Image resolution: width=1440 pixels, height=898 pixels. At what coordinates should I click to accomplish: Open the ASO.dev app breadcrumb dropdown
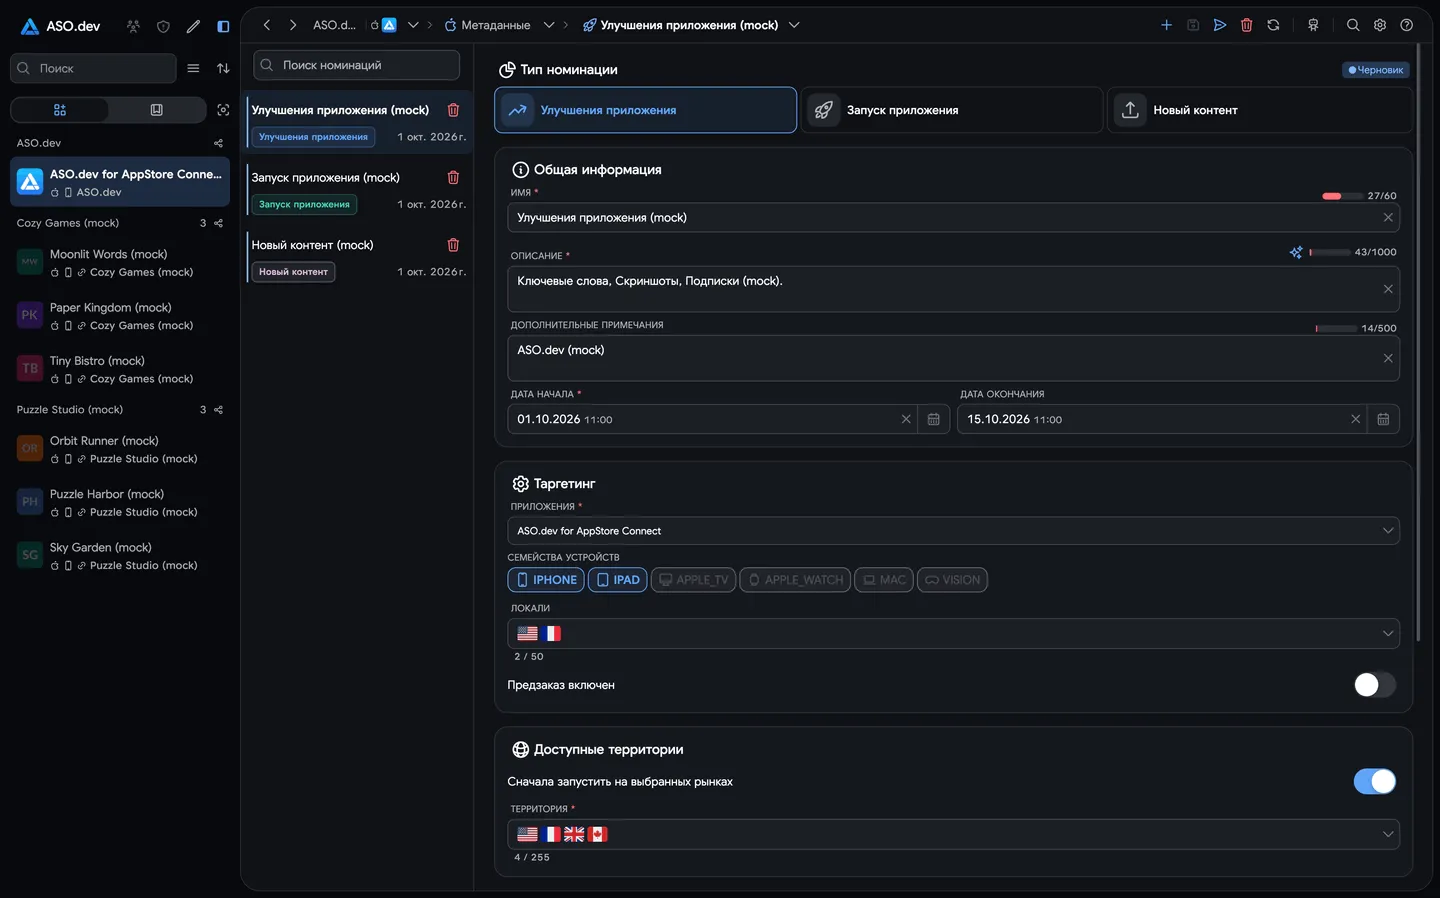[413, 25]
